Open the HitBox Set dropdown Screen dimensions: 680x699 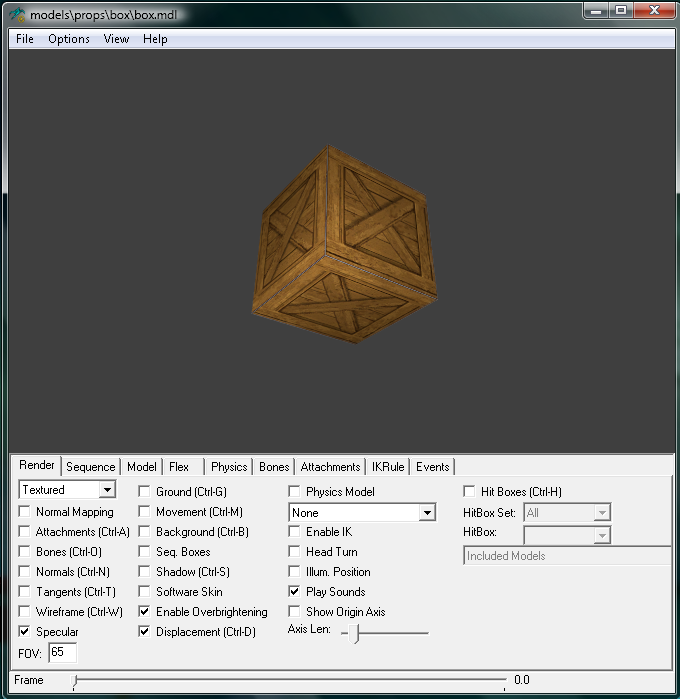tap(601, 513)
